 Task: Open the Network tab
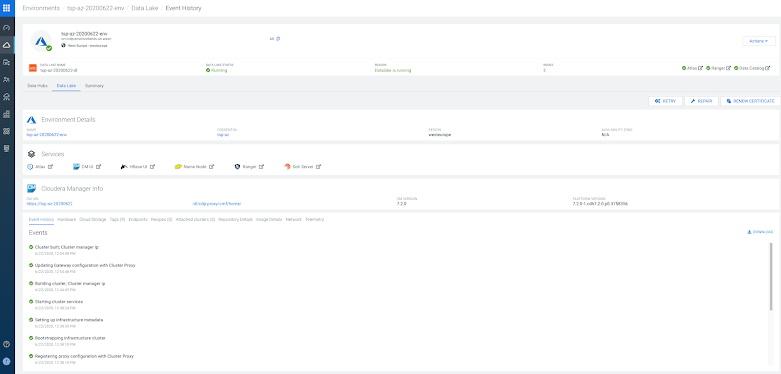[293, 219]
